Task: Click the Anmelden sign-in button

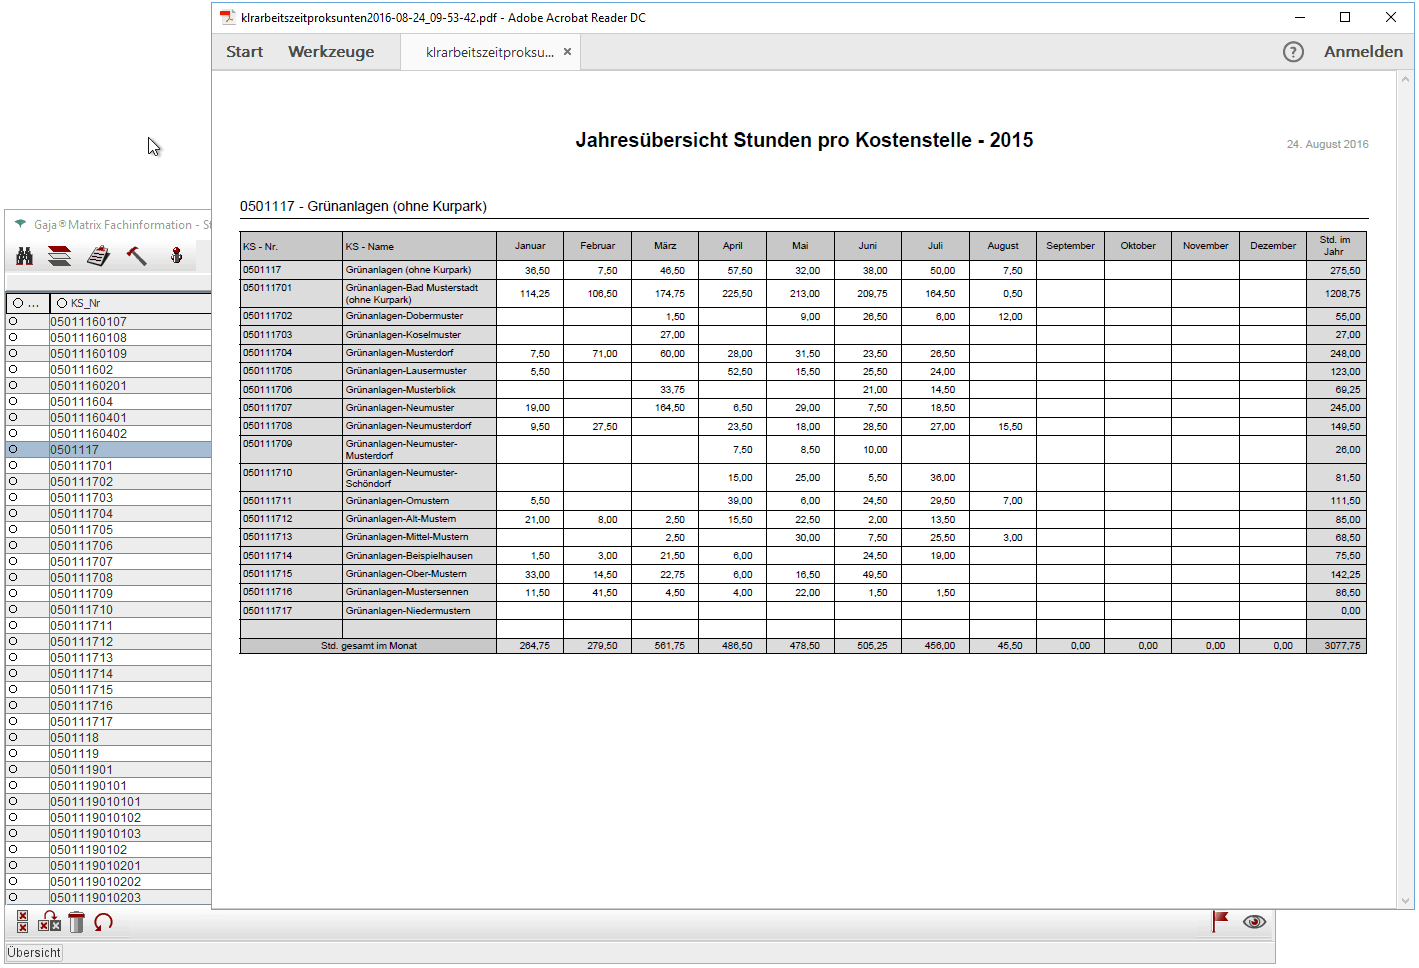Action: coord(1362,52)
